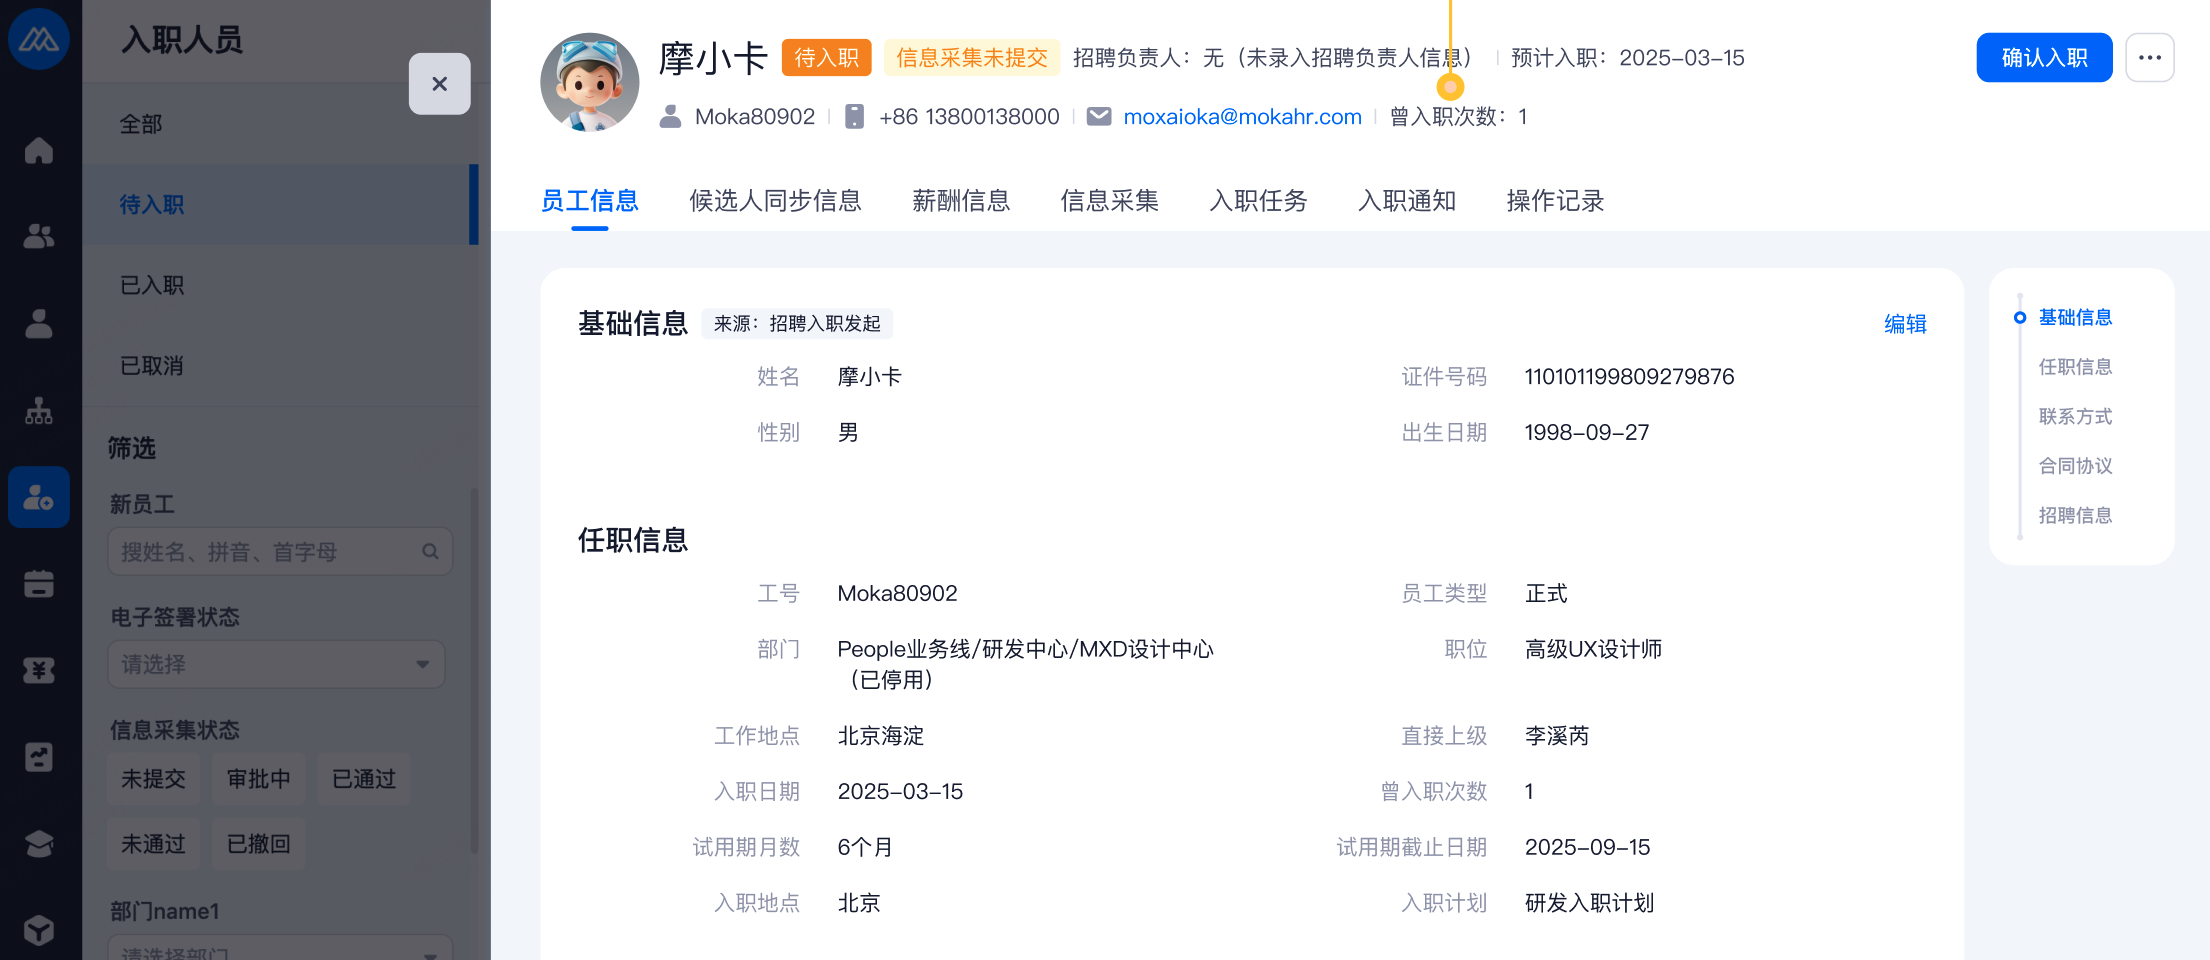Screen dimensions: 2210x960
Task: Toggle the 审批中 status filter chip
Action: [258, 779]
